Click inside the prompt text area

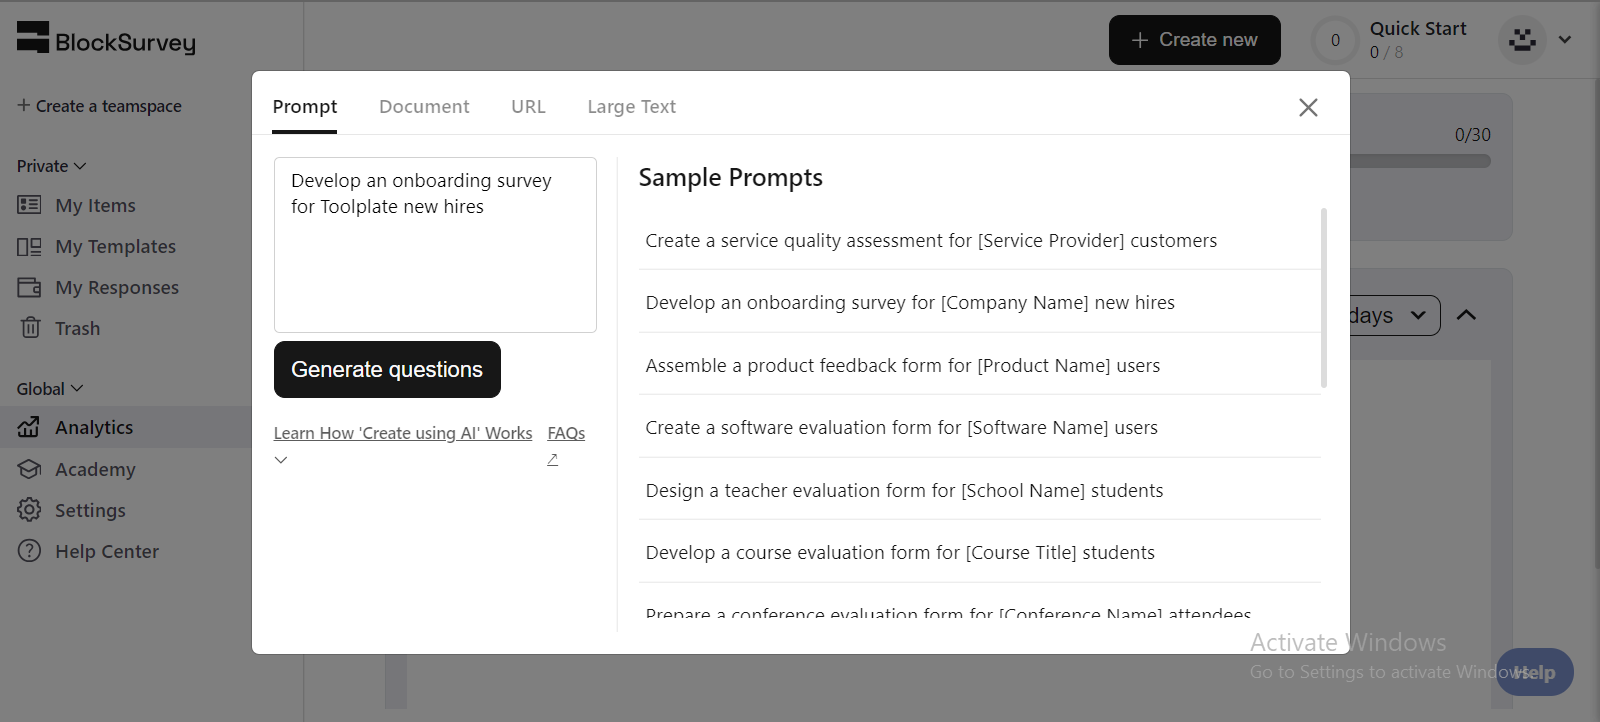tap(435, 245)
